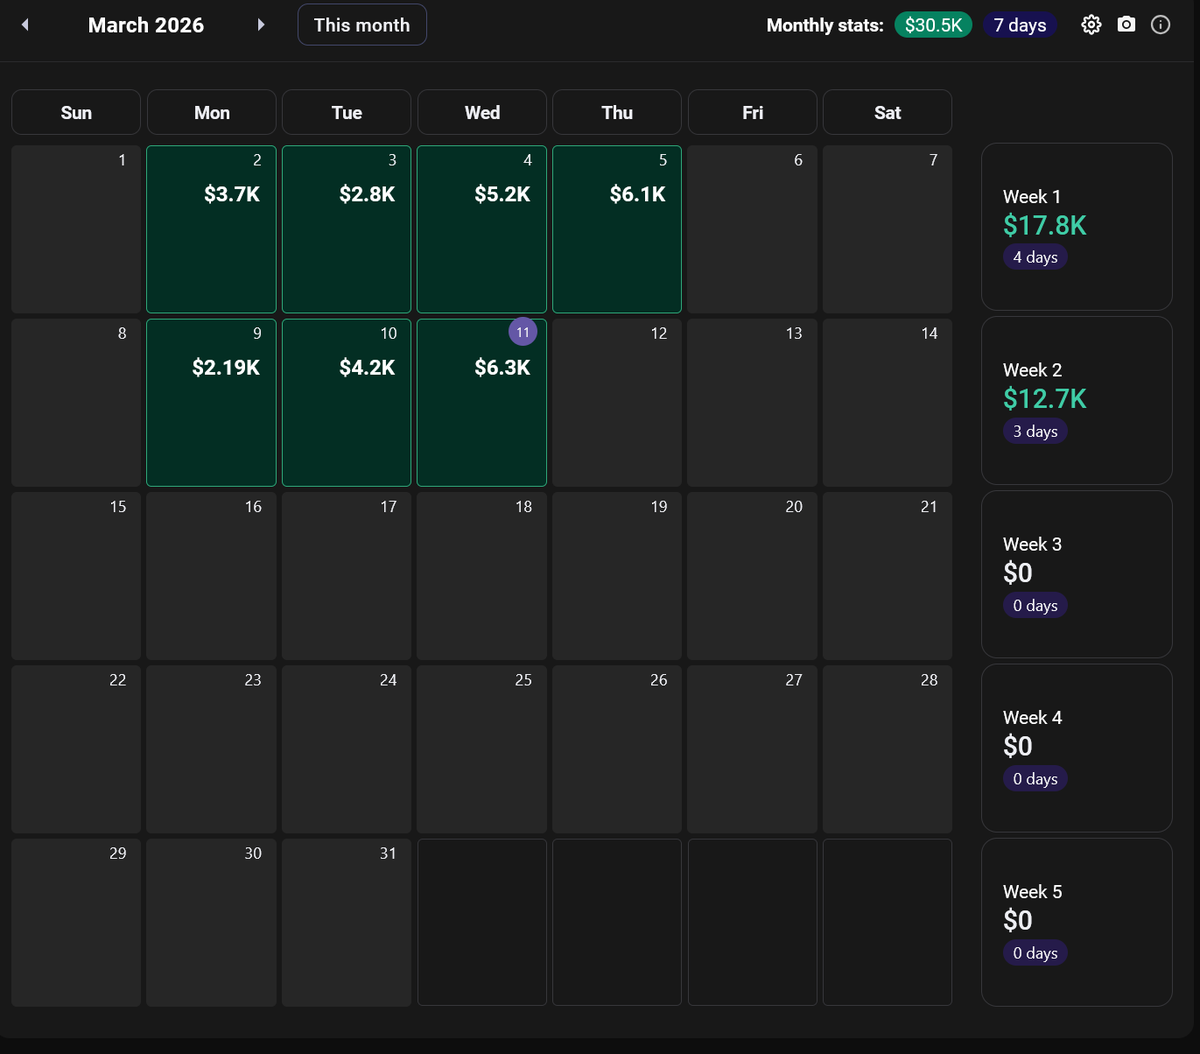The height and width of the screenshot is (1054, 1200).
Task: Select the March 23 cell
Action: pos(212,749)
